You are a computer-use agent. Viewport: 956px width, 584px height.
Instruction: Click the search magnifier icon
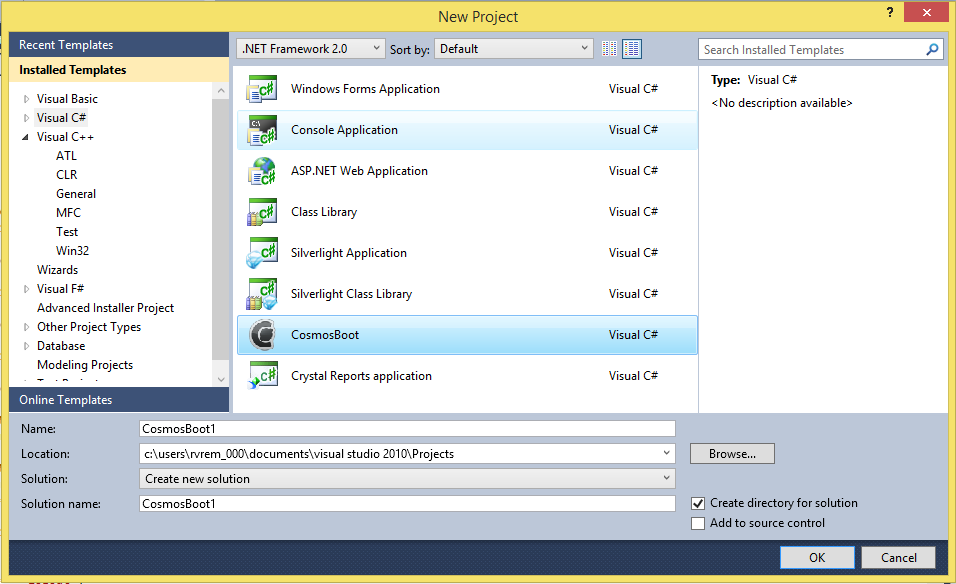(x=932, y=49)
